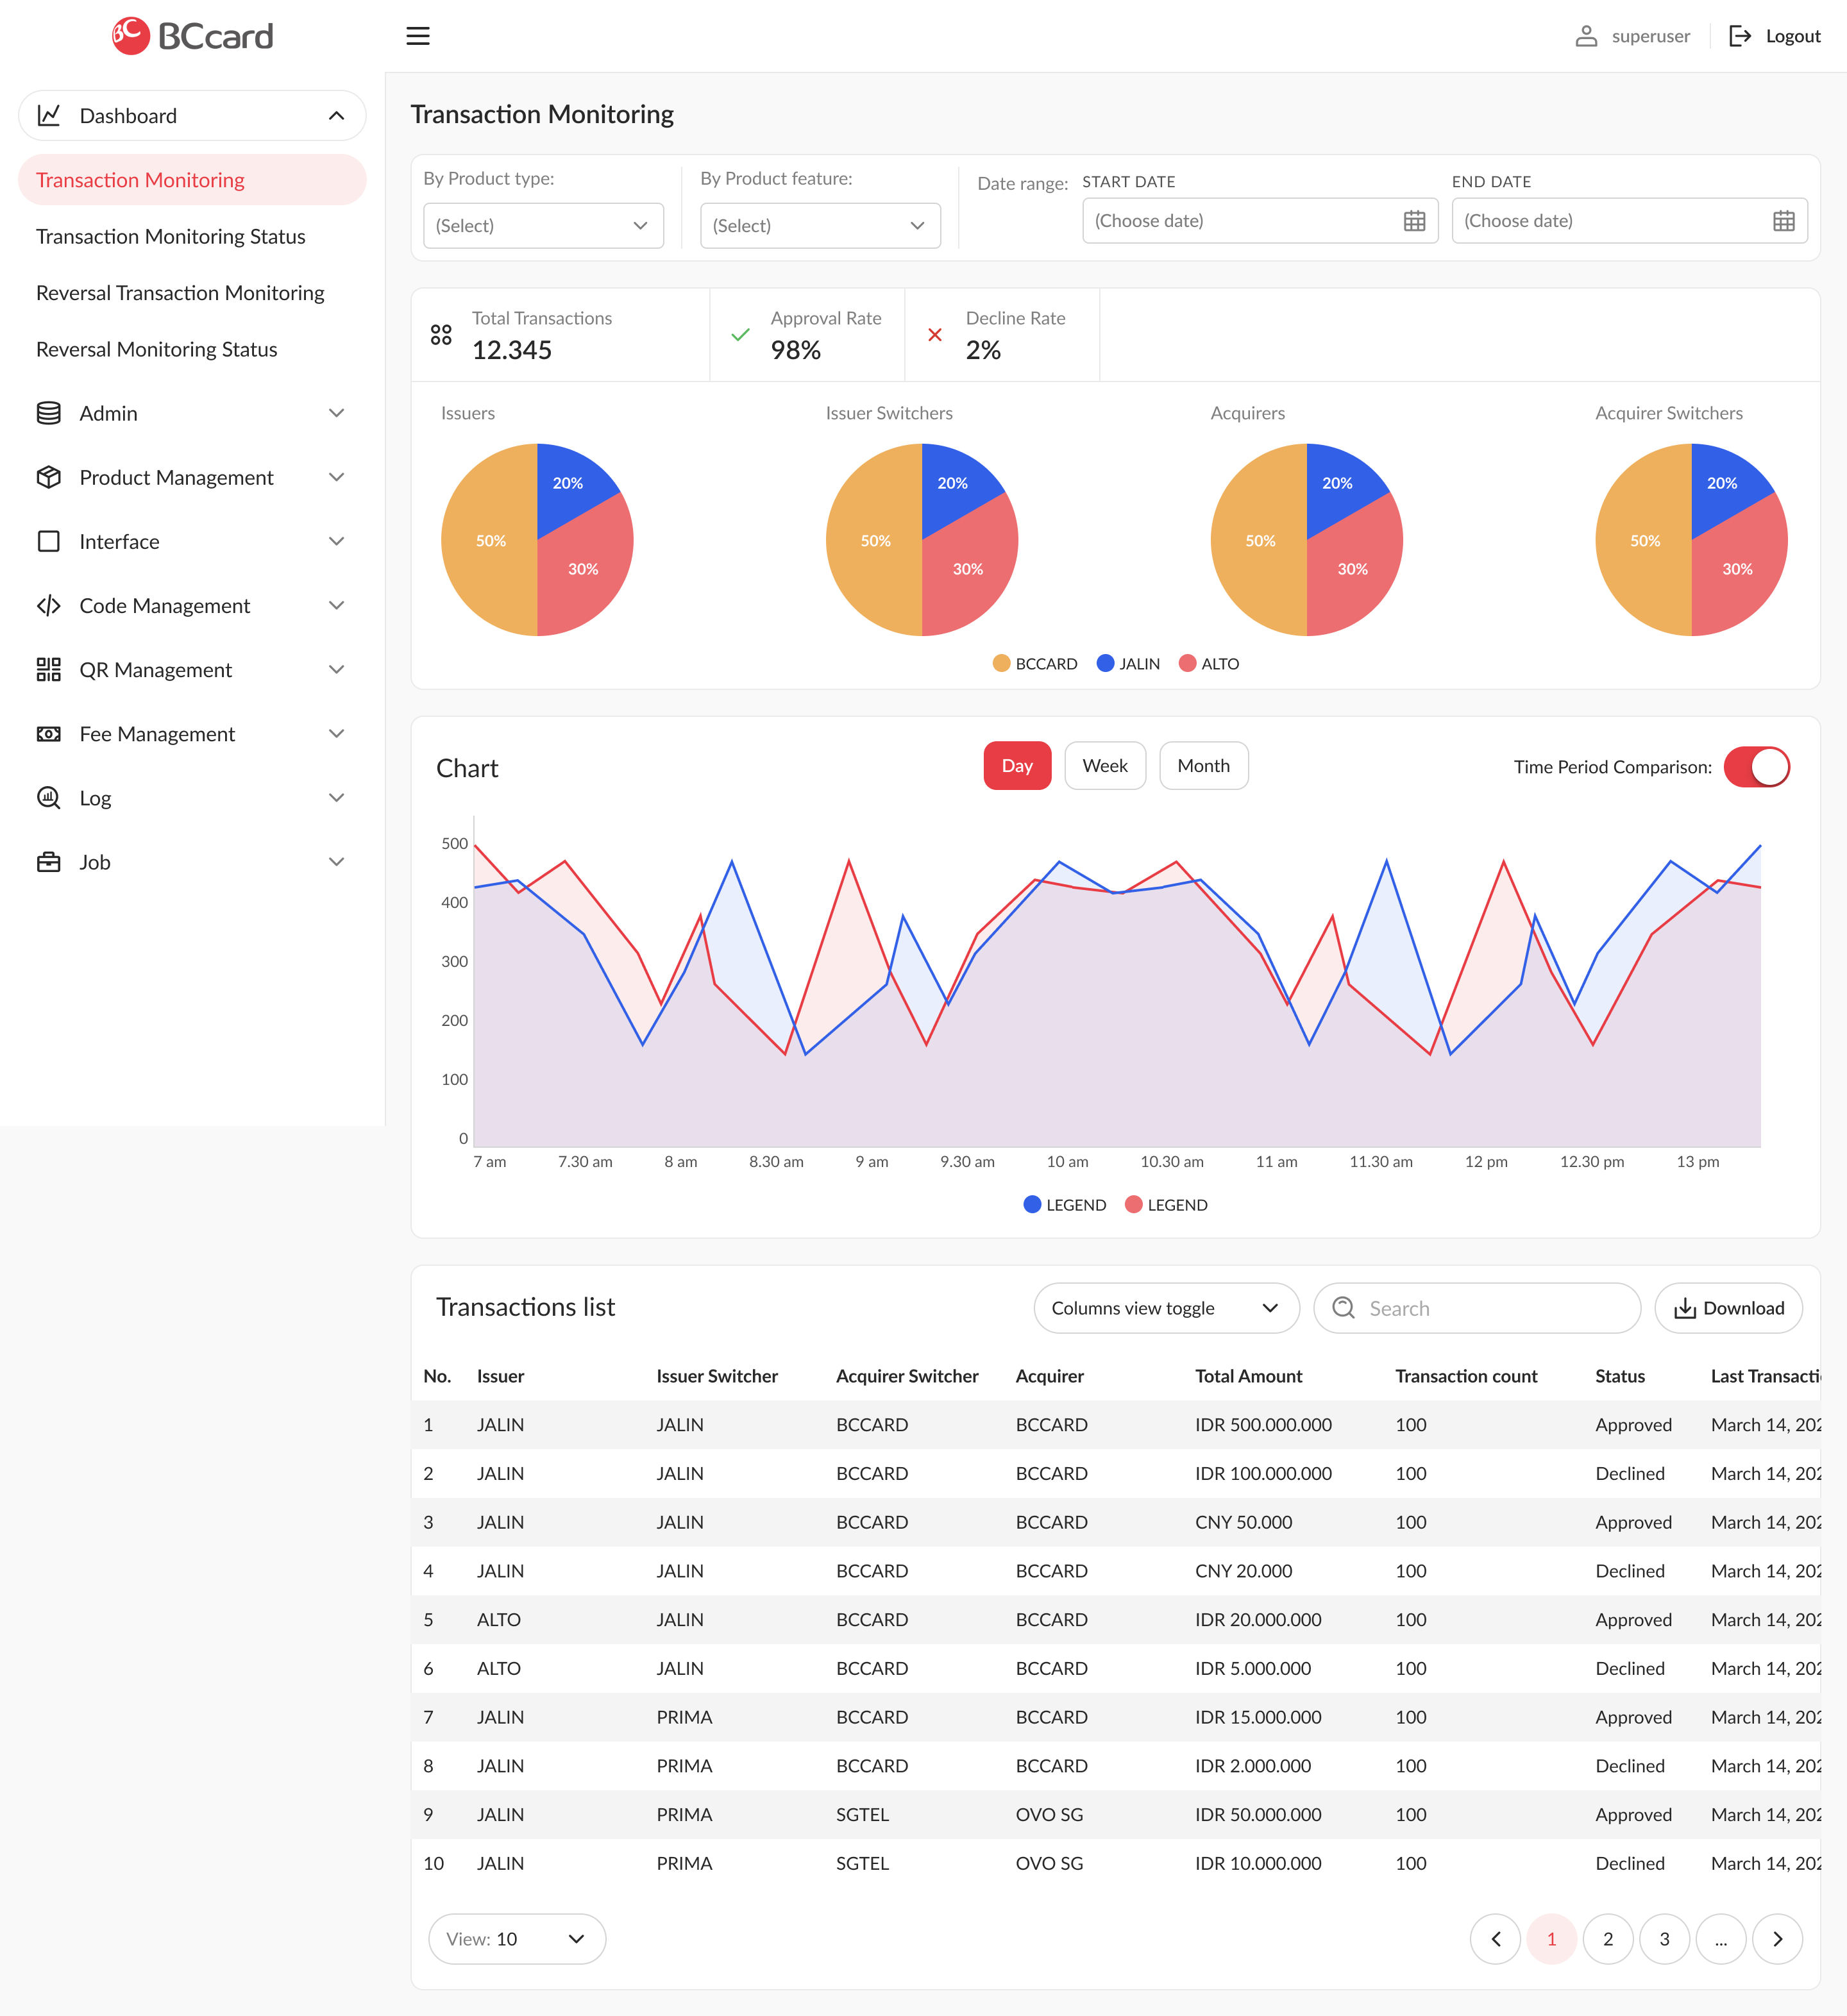Click the Dashboard chart icon
The height and width of the screenshot is (2016, 1847).
click(49, 115)
